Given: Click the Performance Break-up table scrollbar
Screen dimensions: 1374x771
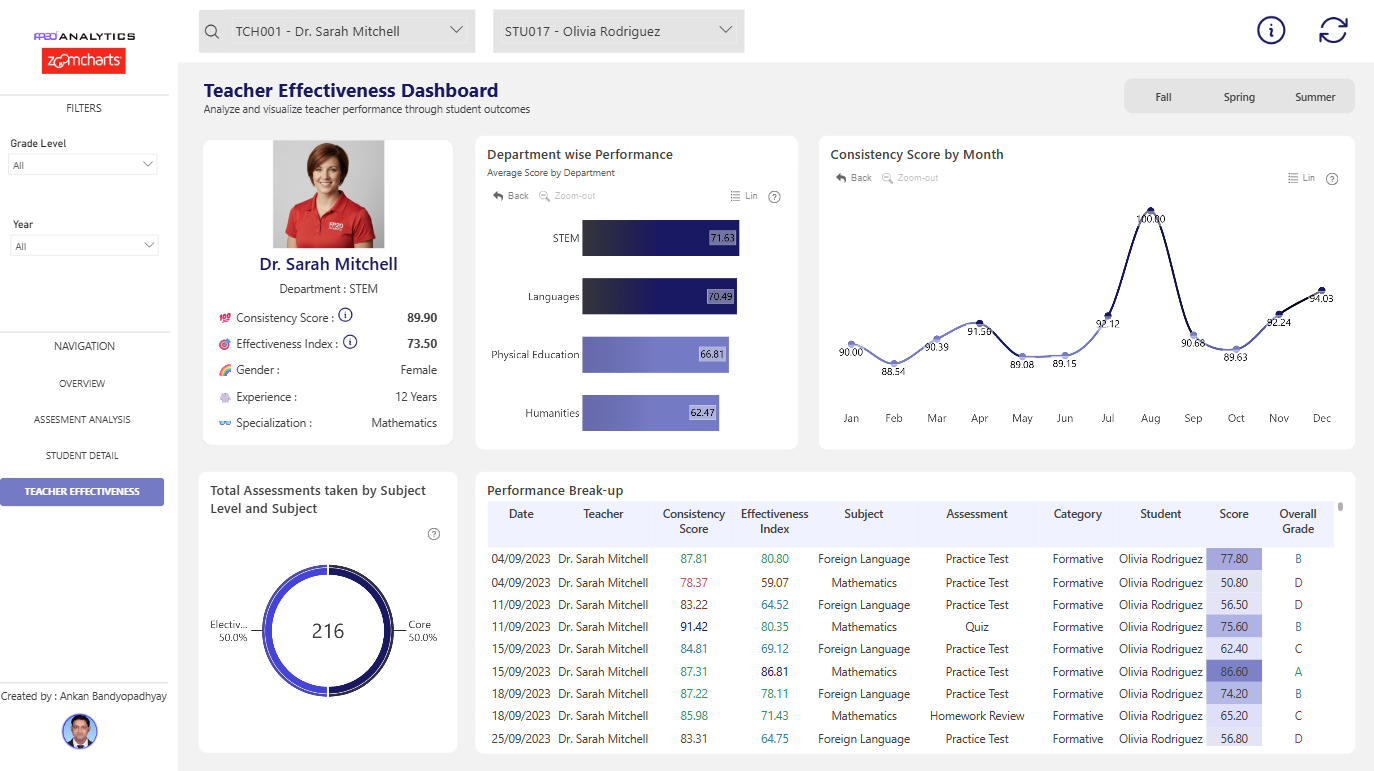Looking at the screenshot, I should point(1340,507).
